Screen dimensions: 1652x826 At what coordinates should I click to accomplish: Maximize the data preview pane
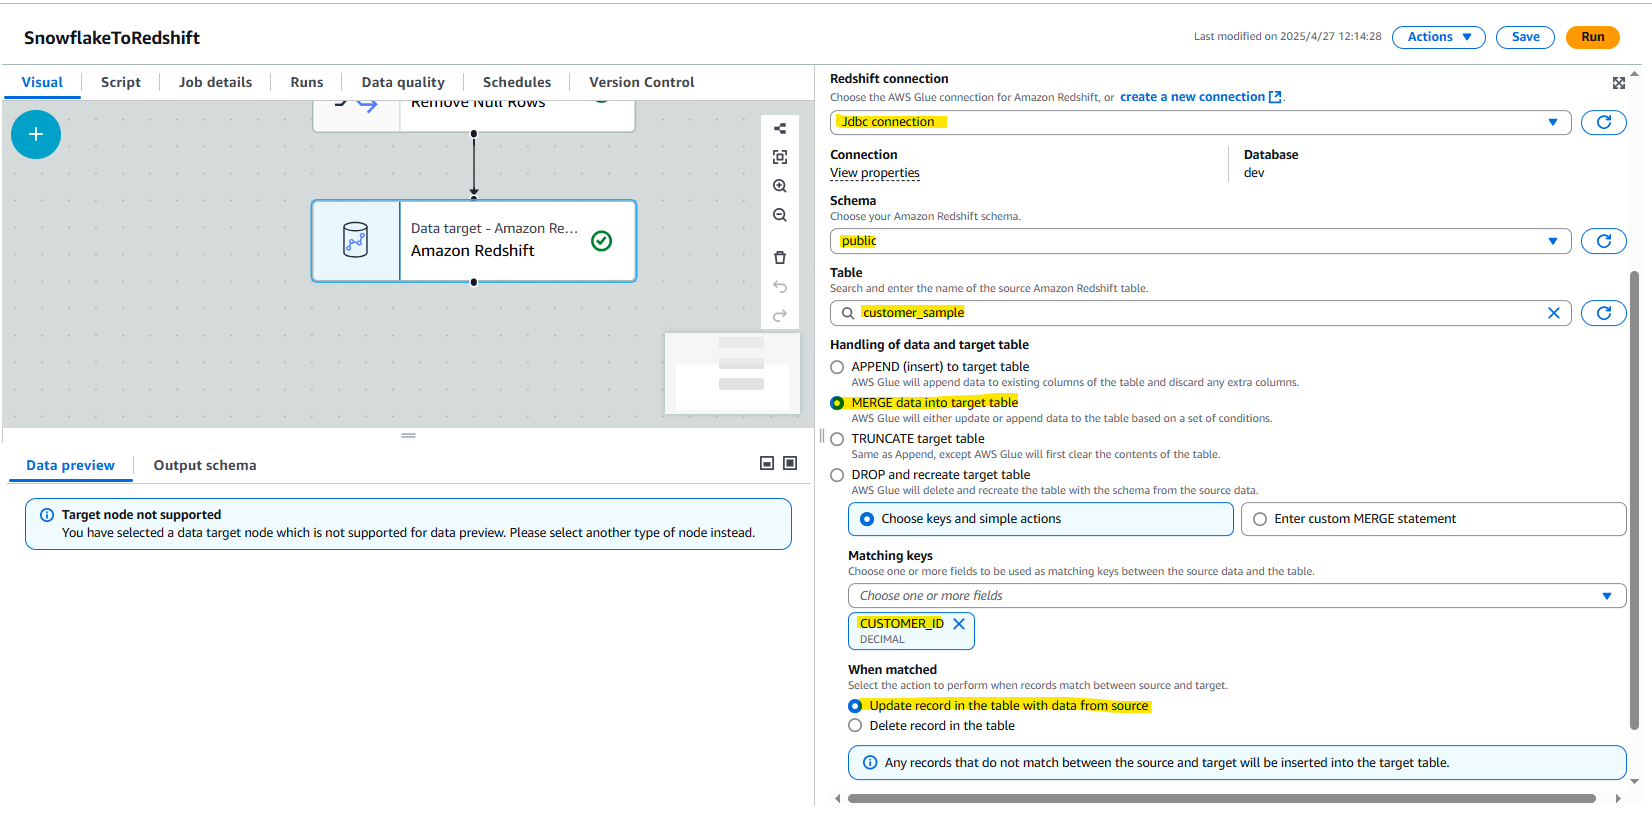point(790,463)
